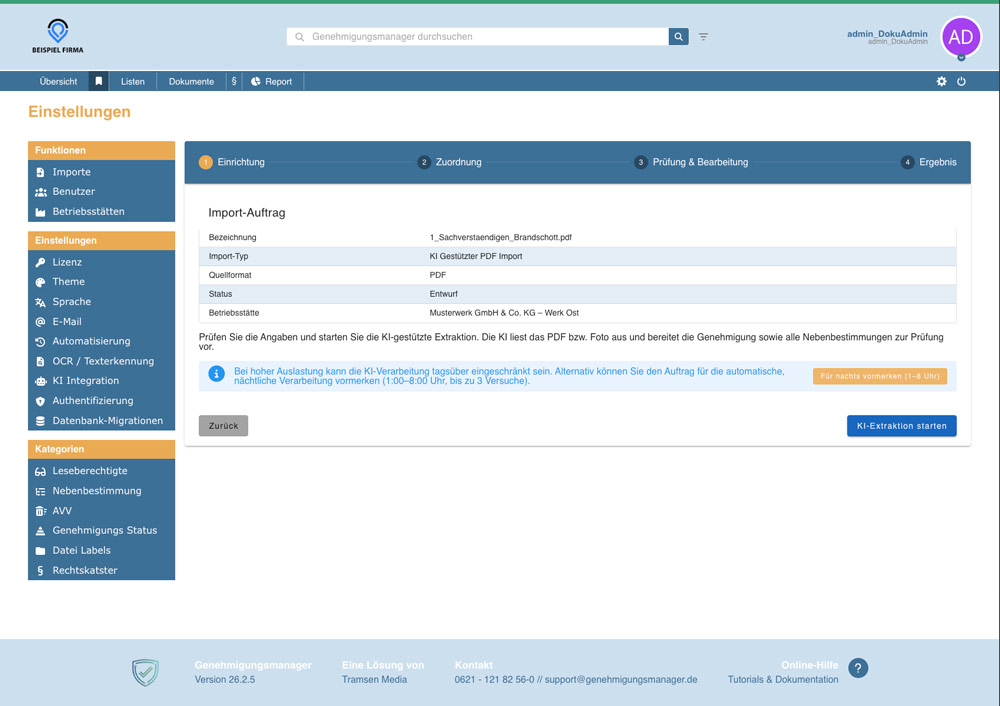
Task: Open the AD user avatar menu
Action: point(960,37)
